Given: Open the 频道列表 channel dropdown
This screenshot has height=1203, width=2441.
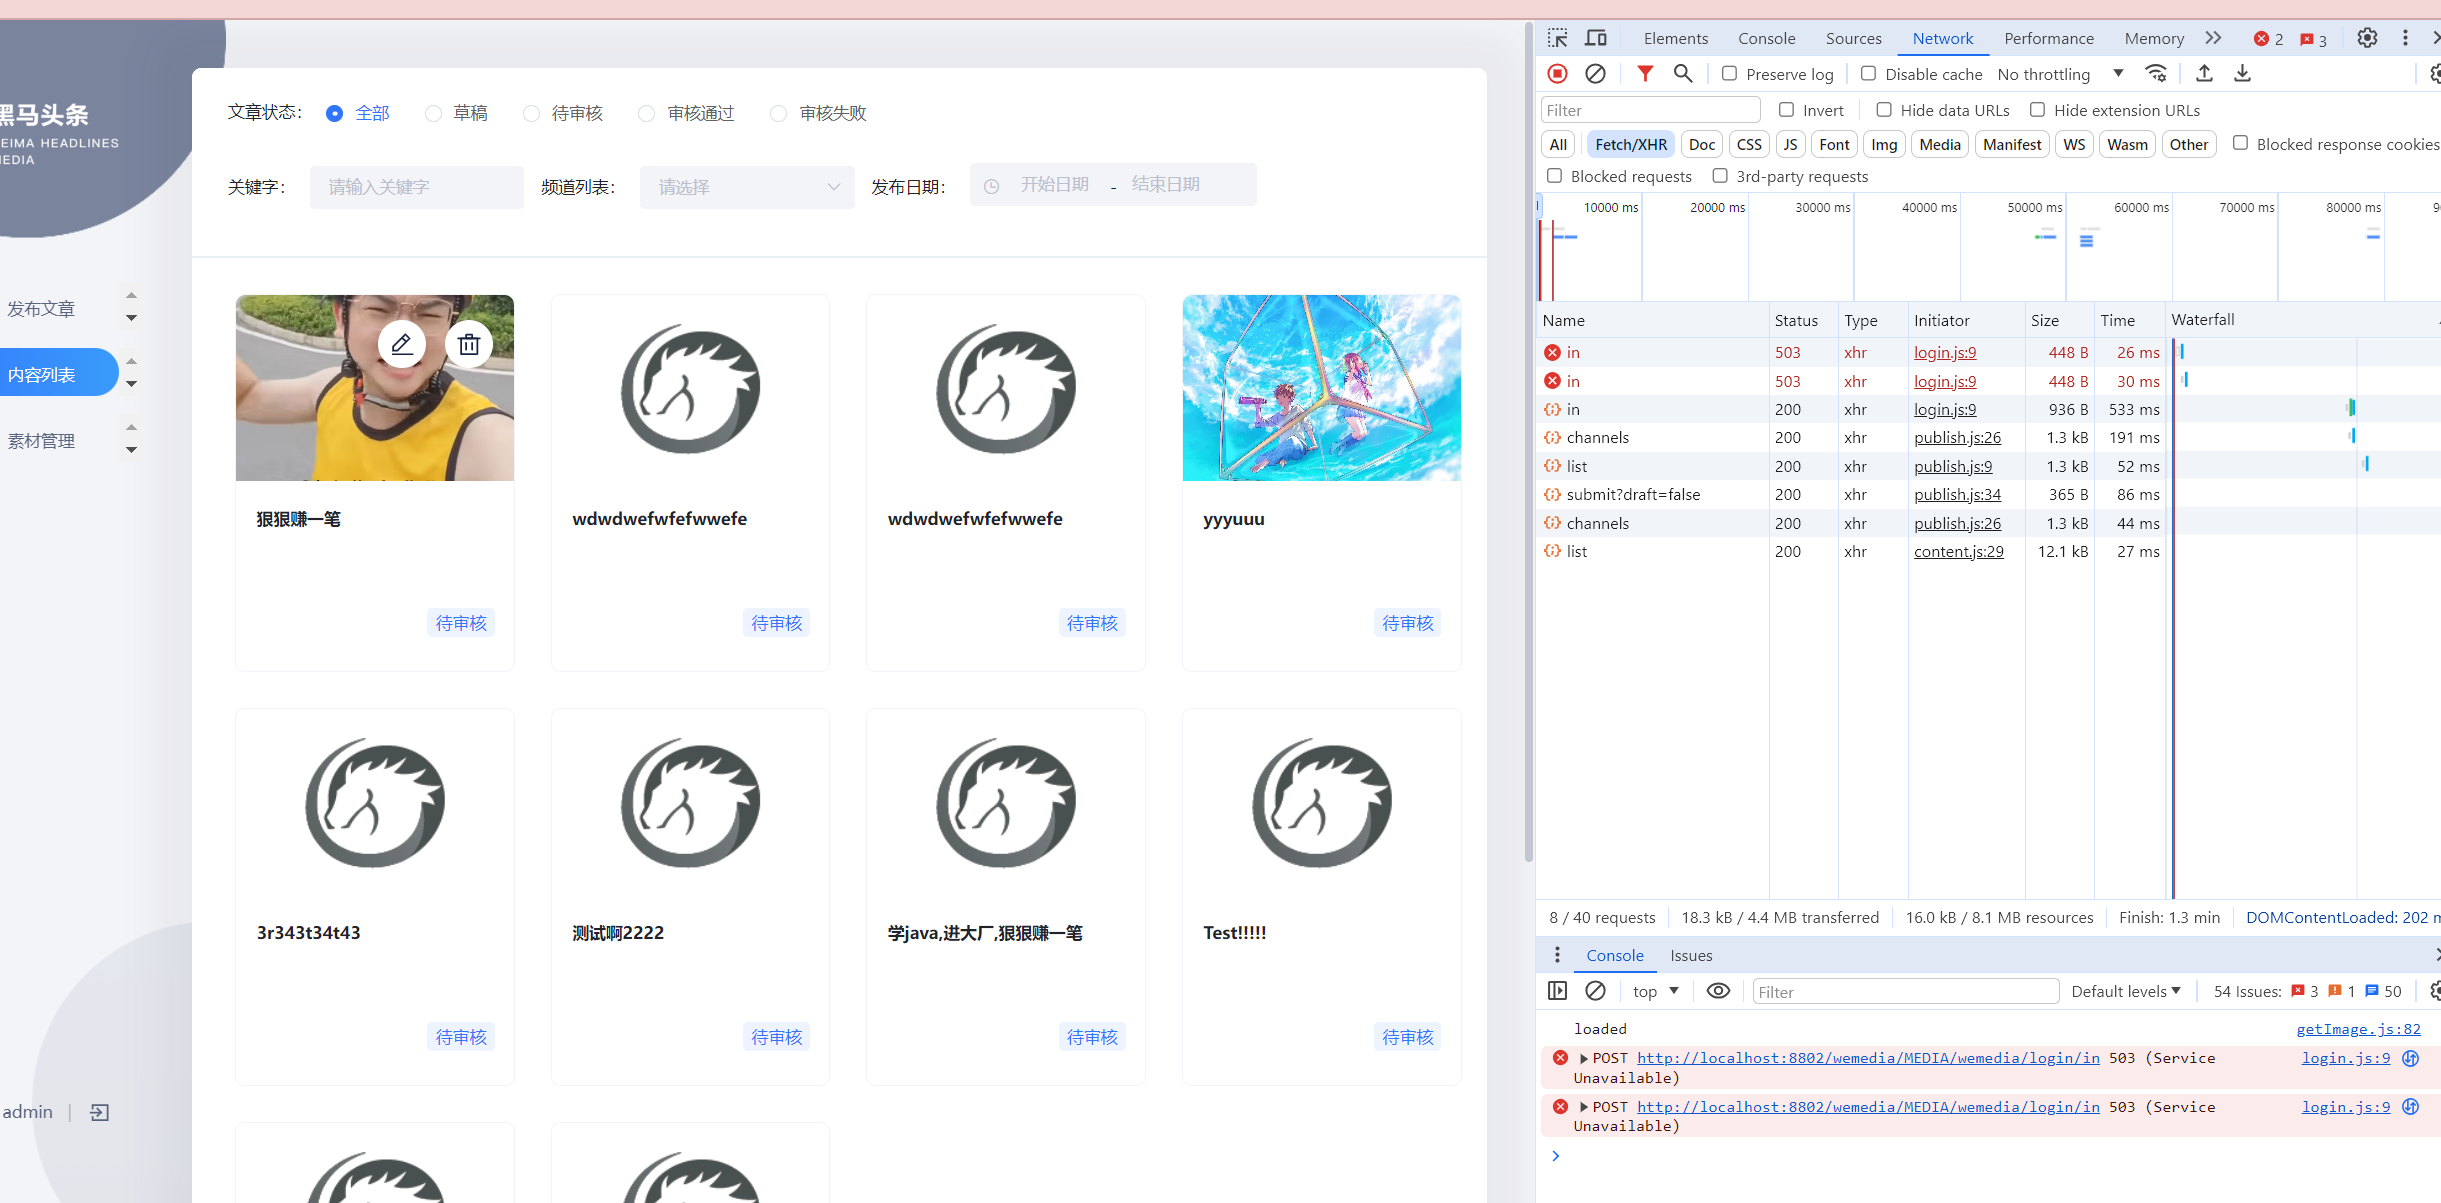Looking at the screenshot, I should pyautogui.click(x=747, y=187).
